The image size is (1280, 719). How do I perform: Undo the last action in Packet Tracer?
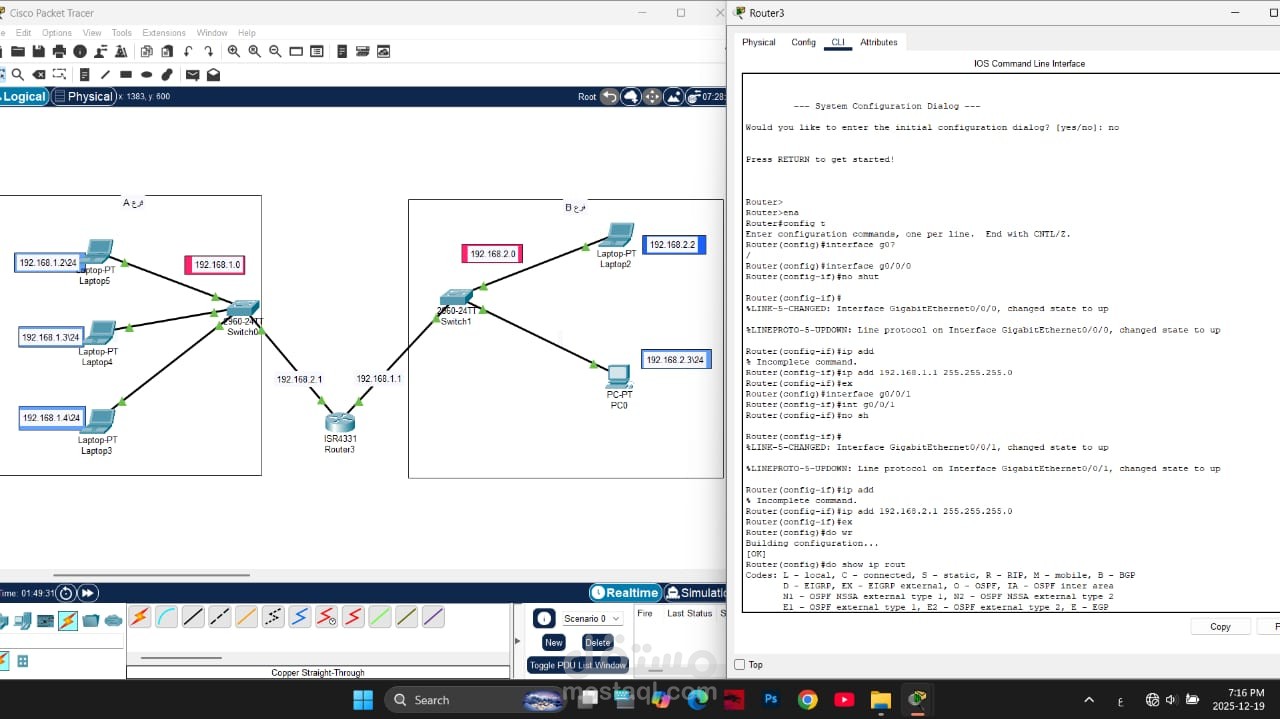coord(187,51)
